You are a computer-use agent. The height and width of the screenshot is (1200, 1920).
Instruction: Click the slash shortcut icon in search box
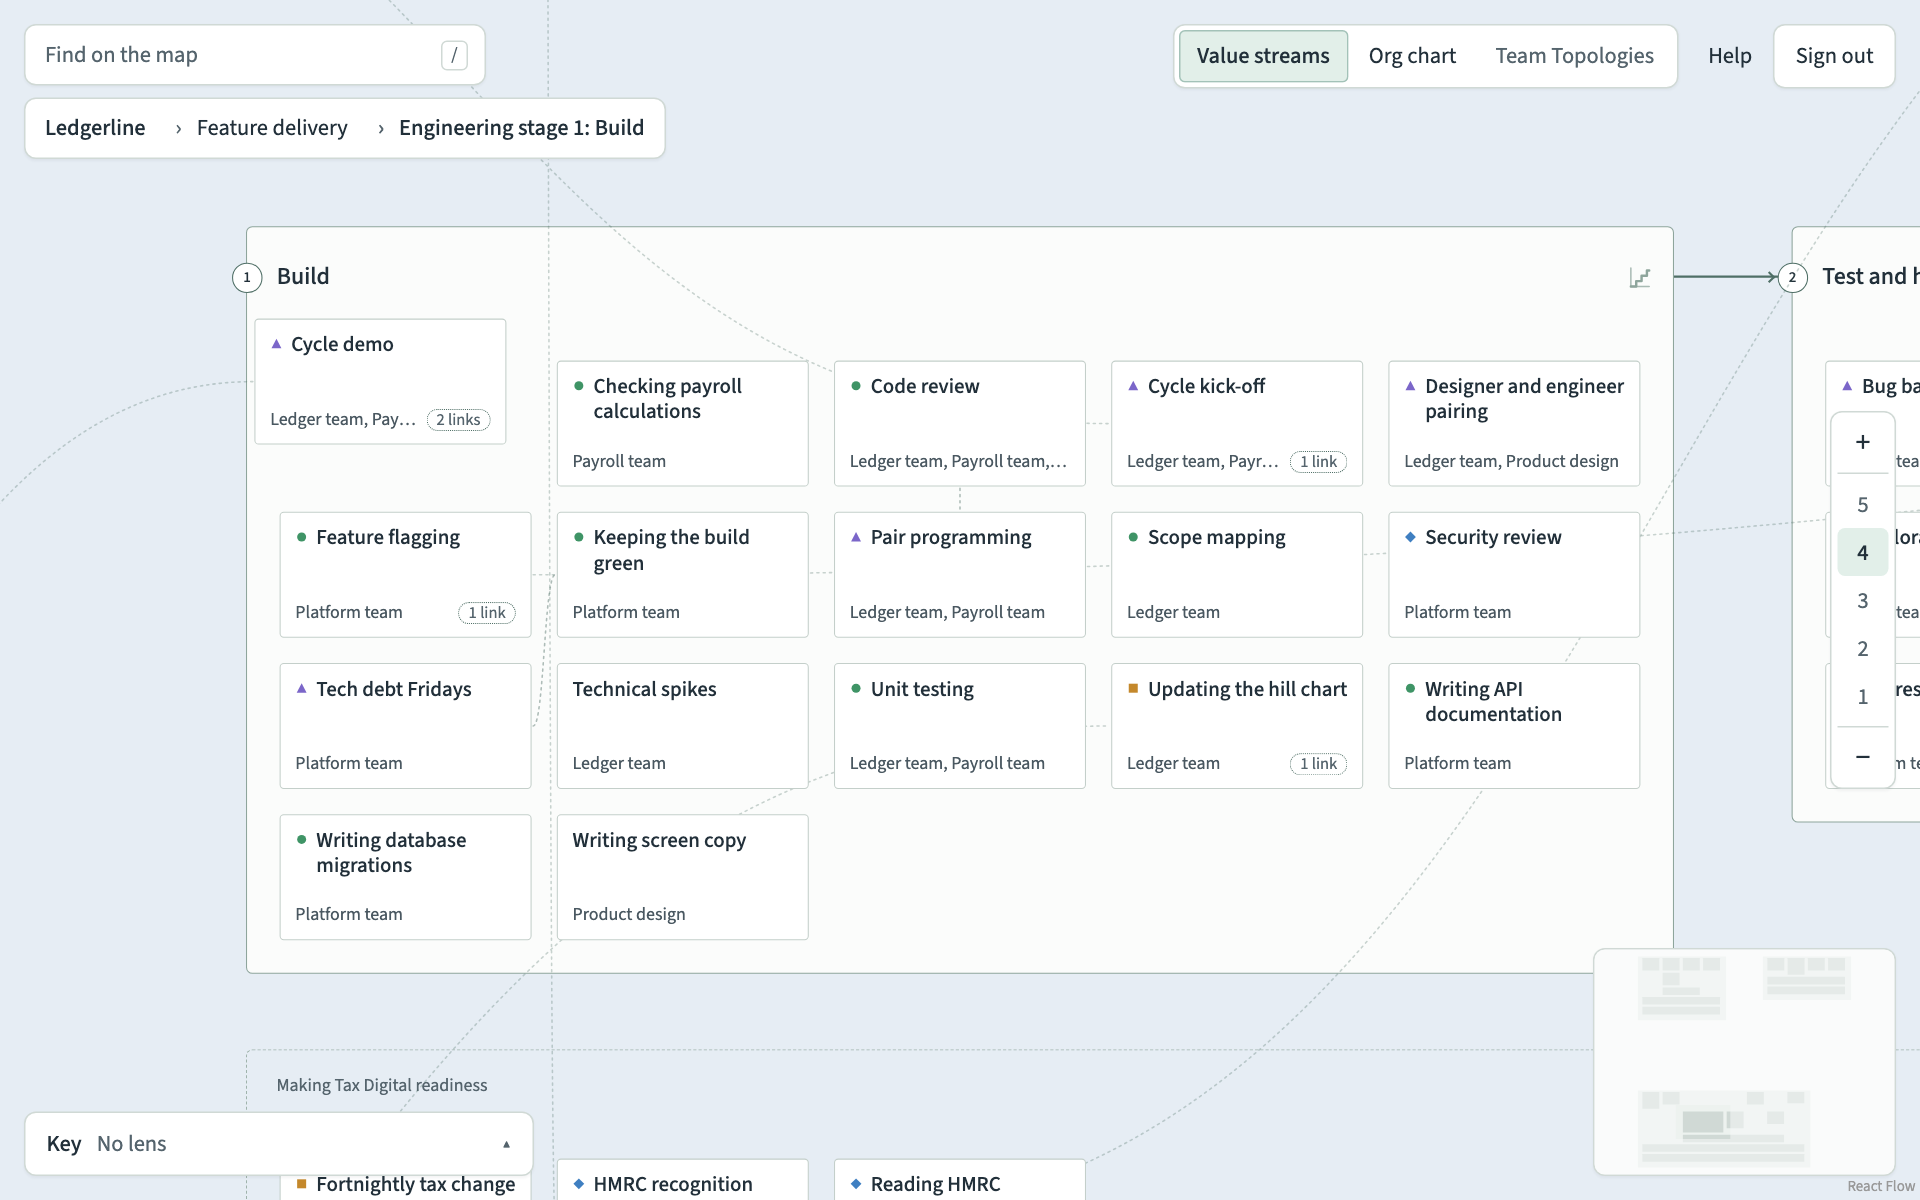coord(454,55)
